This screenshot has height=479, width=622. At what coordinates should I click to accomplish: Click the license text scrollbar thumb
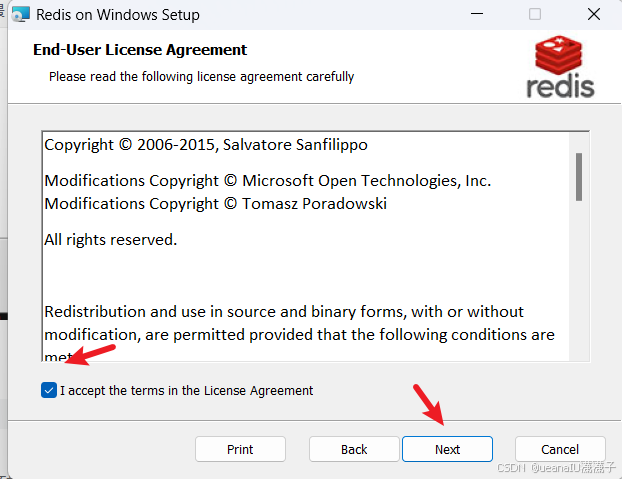pyautogui.click(x=579, y=177)
